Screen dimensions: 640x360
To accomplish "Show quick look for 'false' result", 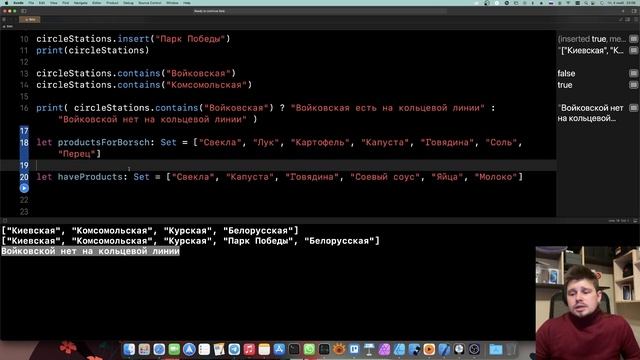I will 633,73.
